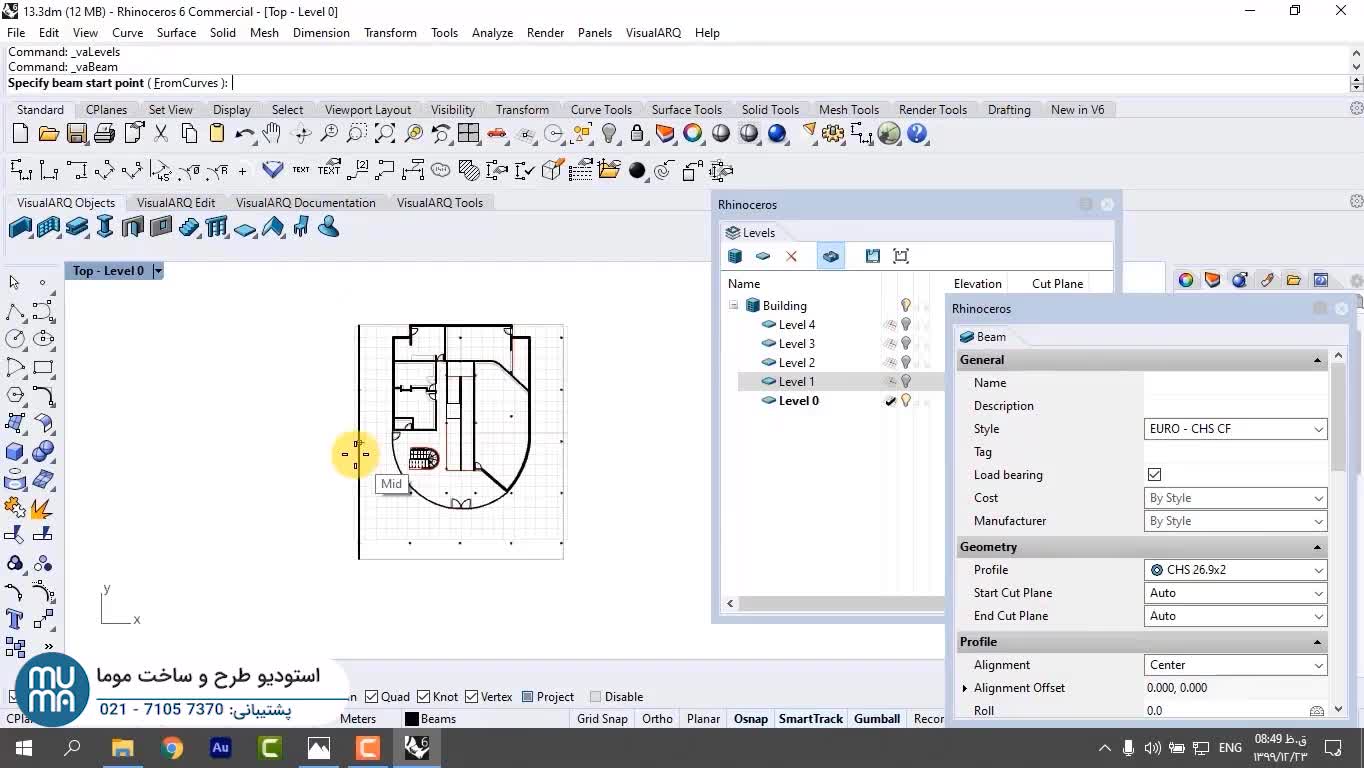Screen dimensions: 1364x768
Task: Toggle the Load bearing checkbox
Action: (1154, 475)
